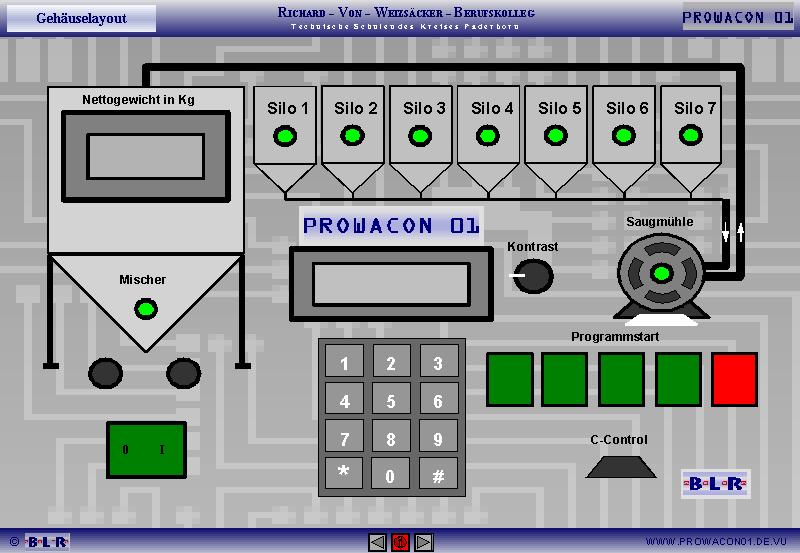The width and height of the screenshot is (800, 553).
Task: Click the Mischer green indicator light
Action: click(145, 309)
